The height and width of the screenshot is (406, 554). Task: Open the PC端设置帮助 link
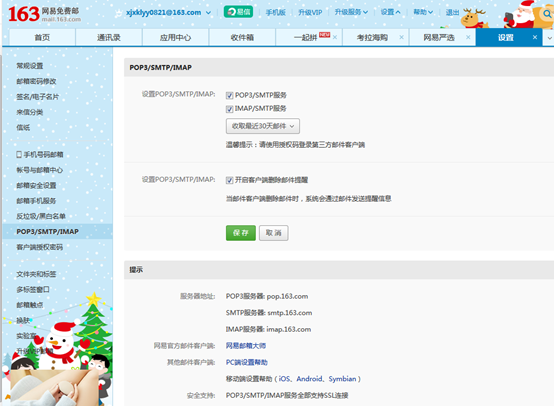[247, 362]
